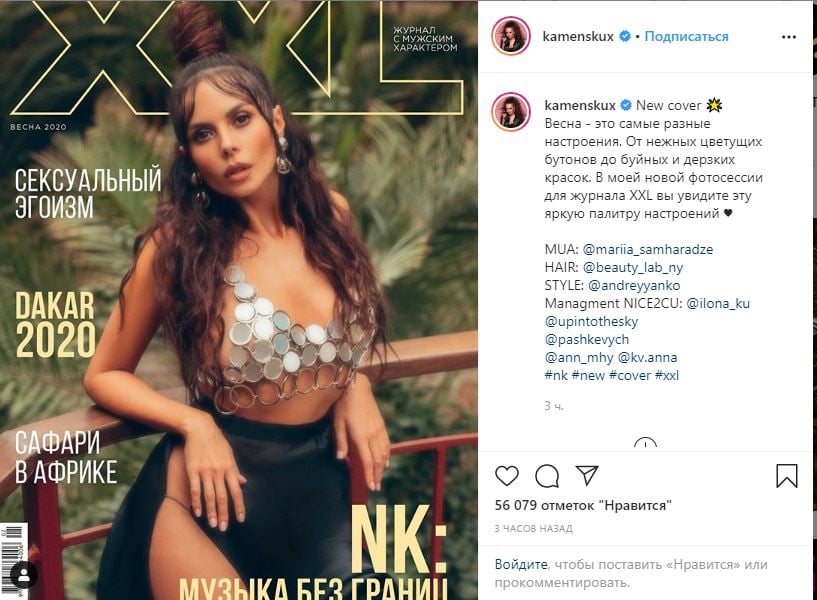
Task: Like the post with the heart icon
Action: click(x=506, y=476)
